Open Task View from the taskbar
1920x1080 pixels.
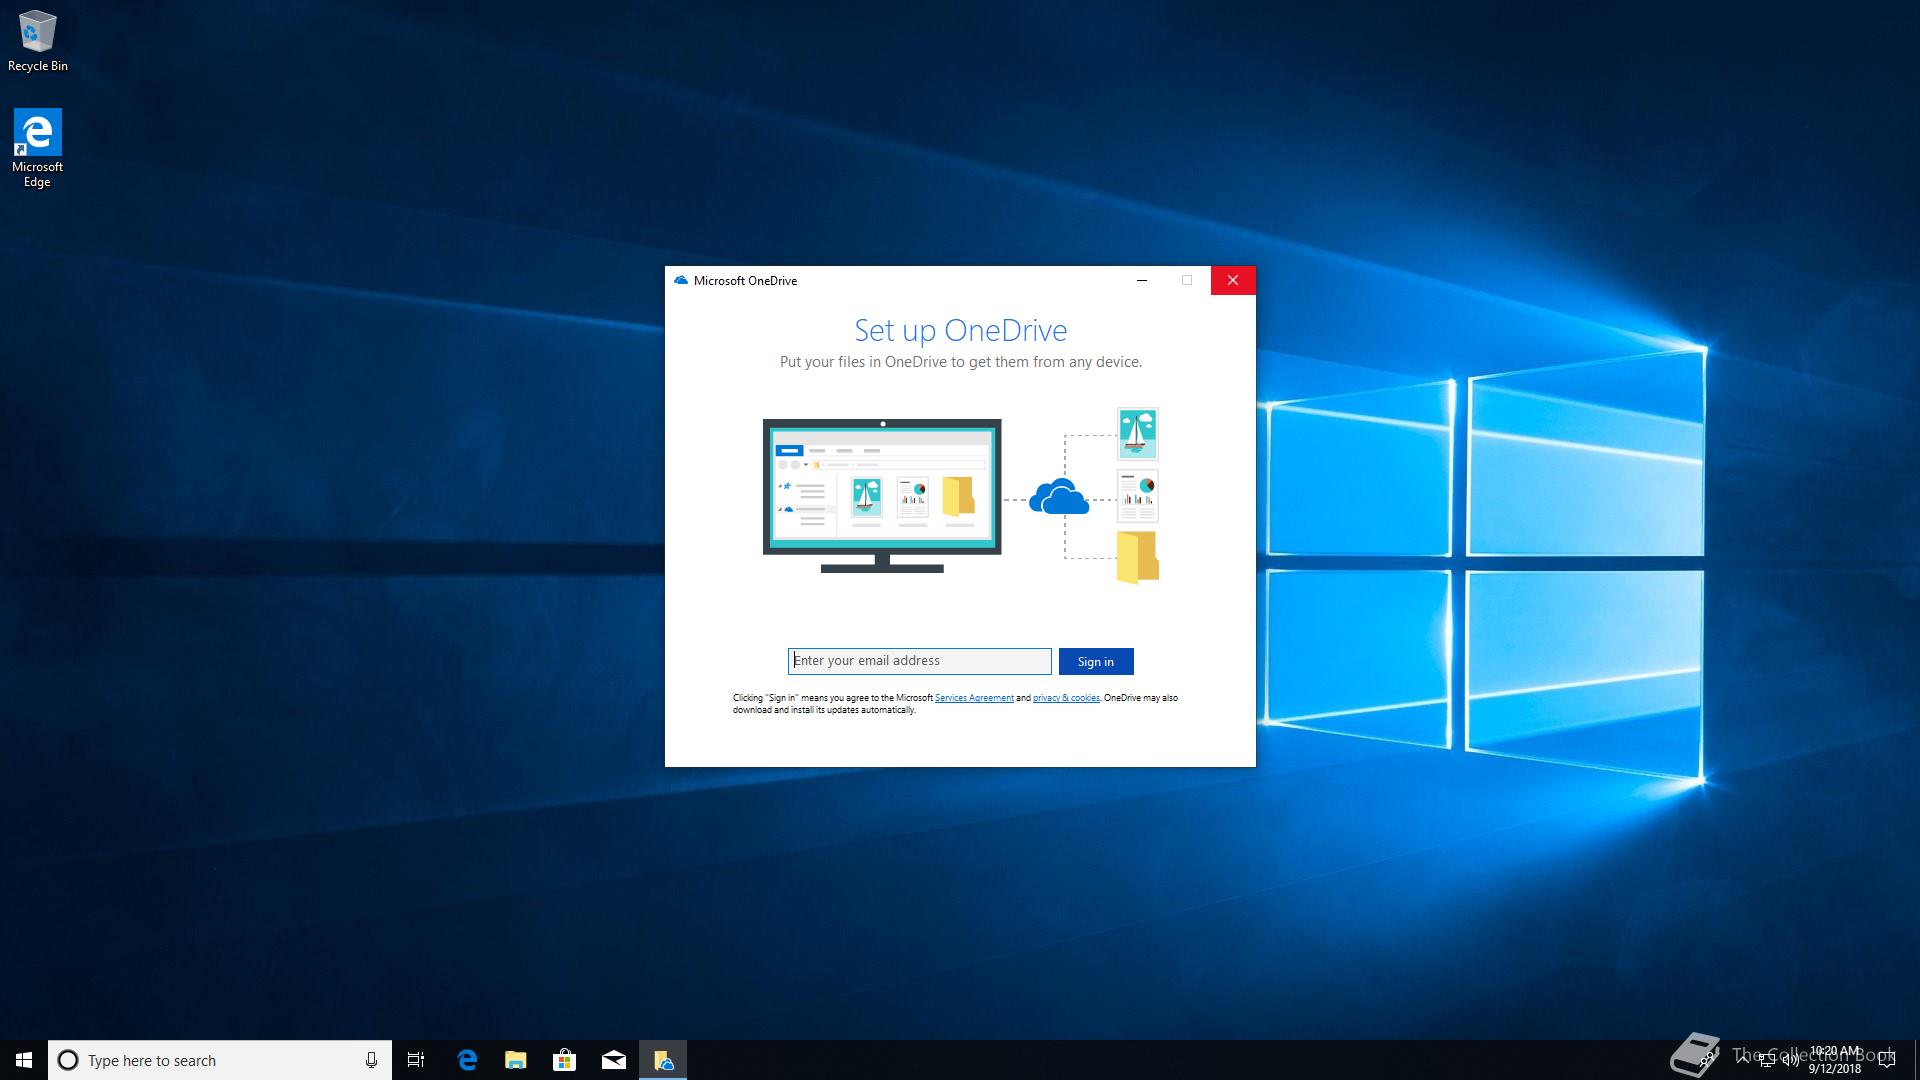(x=416, y=1060)
